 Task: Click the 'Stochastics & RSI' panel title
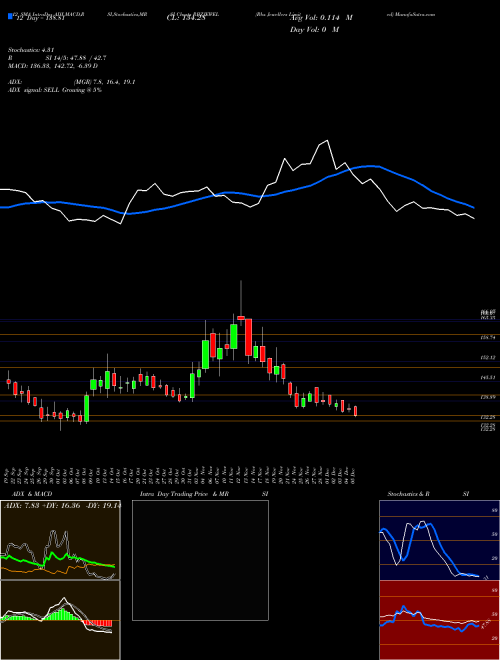pyautogui.click(x=428, y=494)
